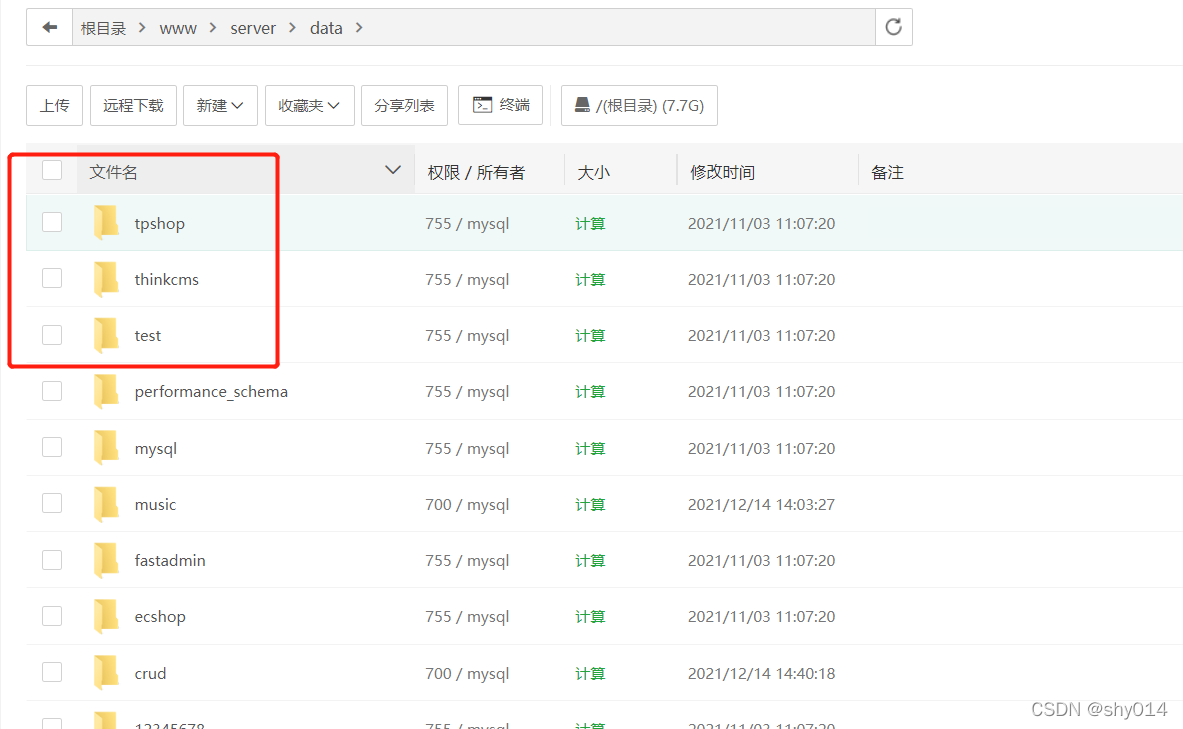
Task: Sort by 修改时间 column header
Action: click(722, 172)
